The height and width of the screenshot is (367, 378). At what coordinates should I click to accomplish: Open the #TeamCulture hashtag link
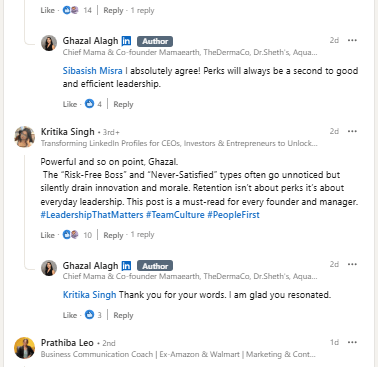click(x=175, y=215)
